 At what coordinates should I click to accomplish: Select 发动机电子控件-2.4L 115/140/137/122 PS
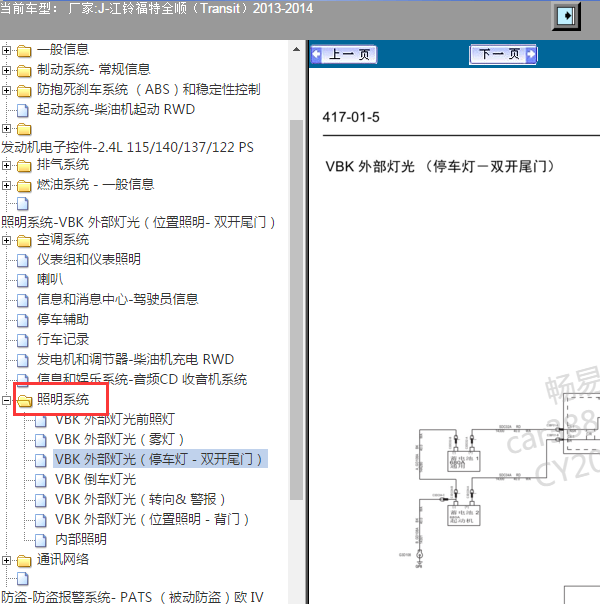127,147
